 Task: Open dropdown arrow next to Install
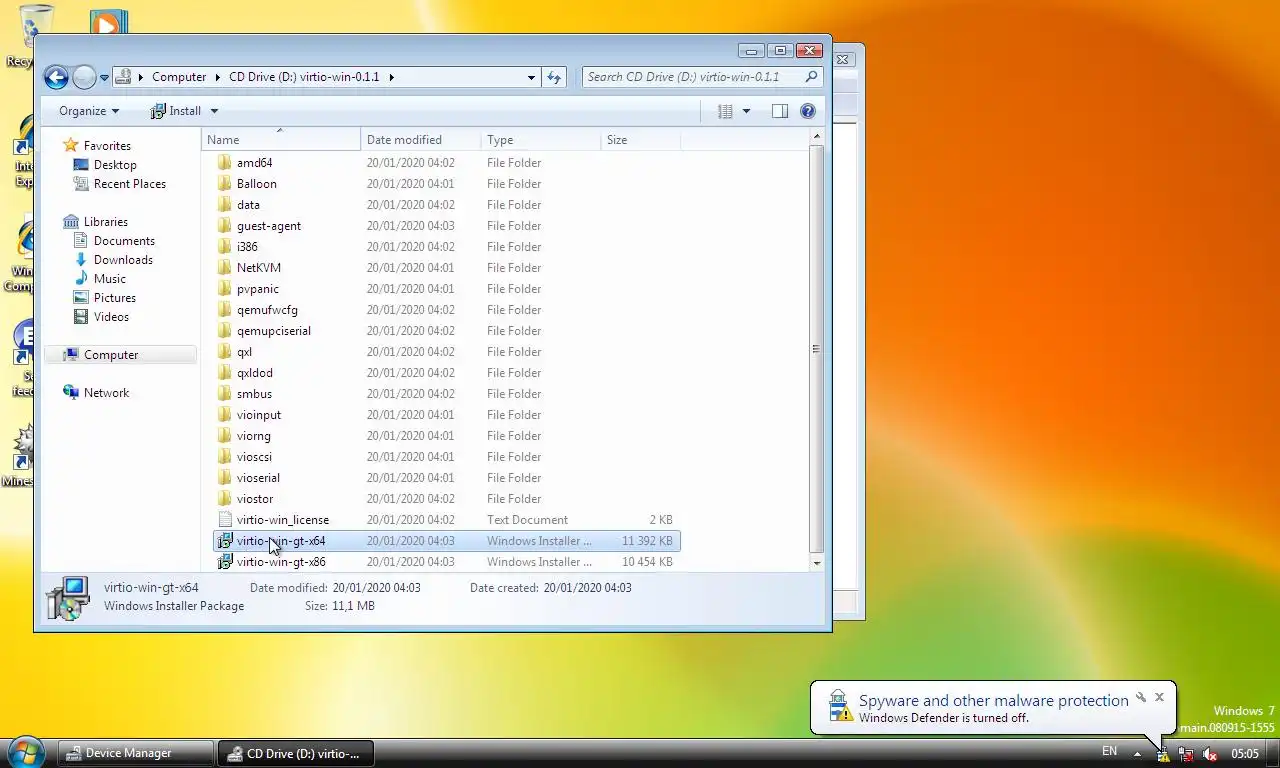coord(214,111)
